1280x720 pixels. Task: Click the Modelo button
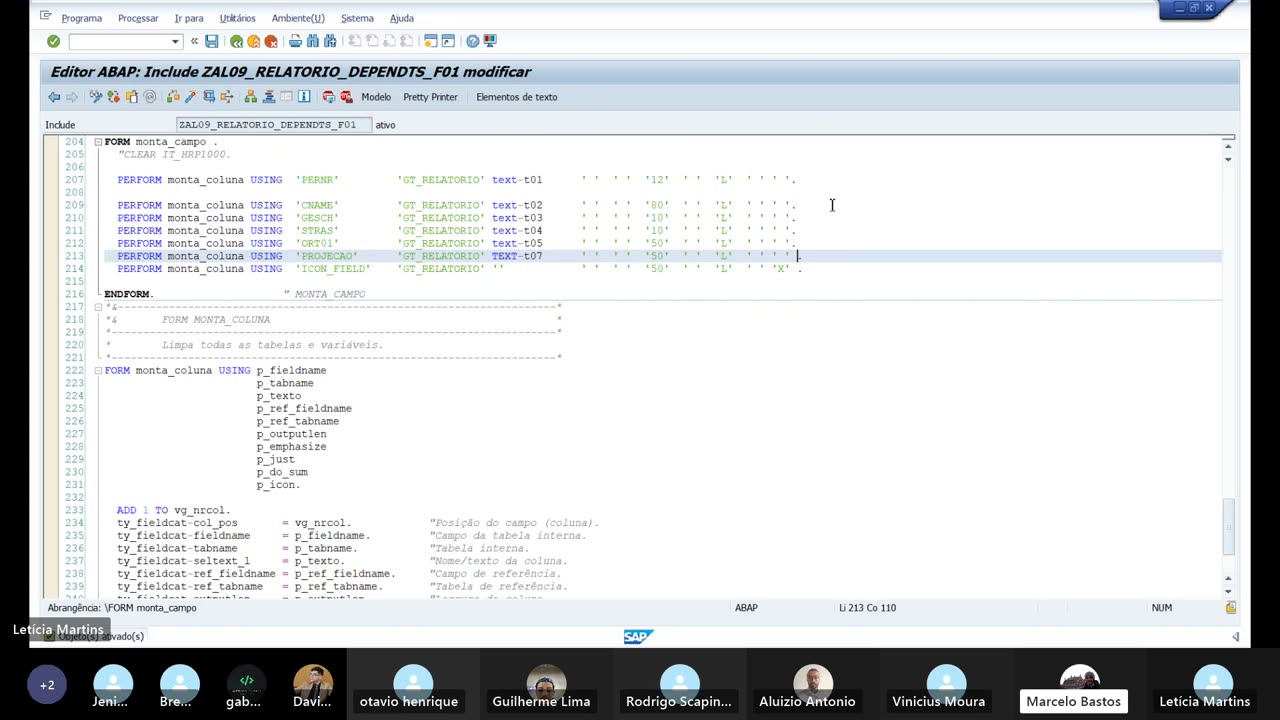[x=376, y=97]
